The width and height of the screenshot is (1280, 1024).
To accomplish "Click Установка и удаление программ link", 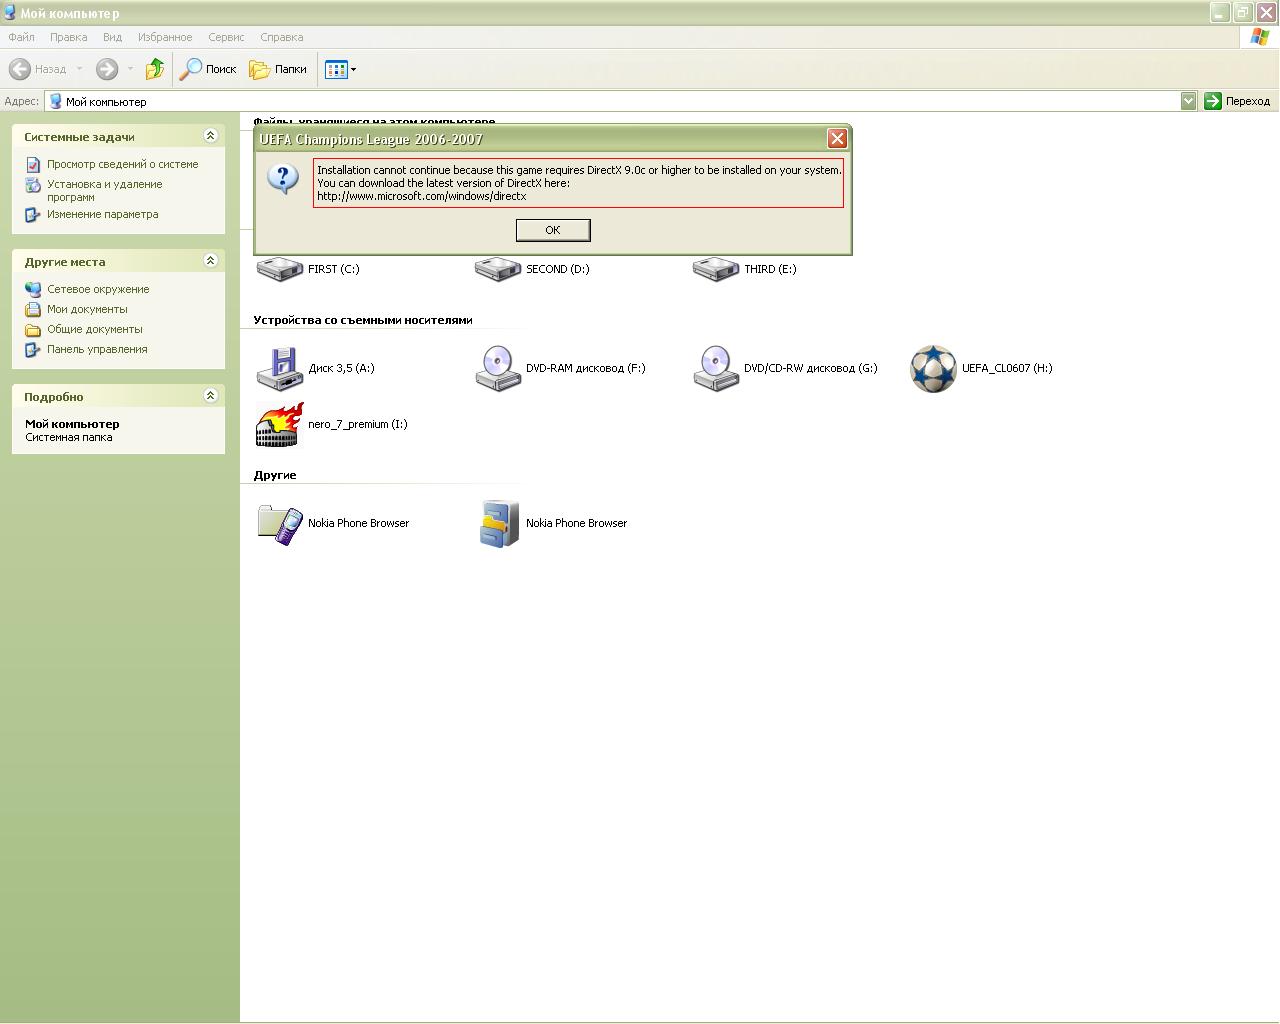I will [x=104, y=190].
